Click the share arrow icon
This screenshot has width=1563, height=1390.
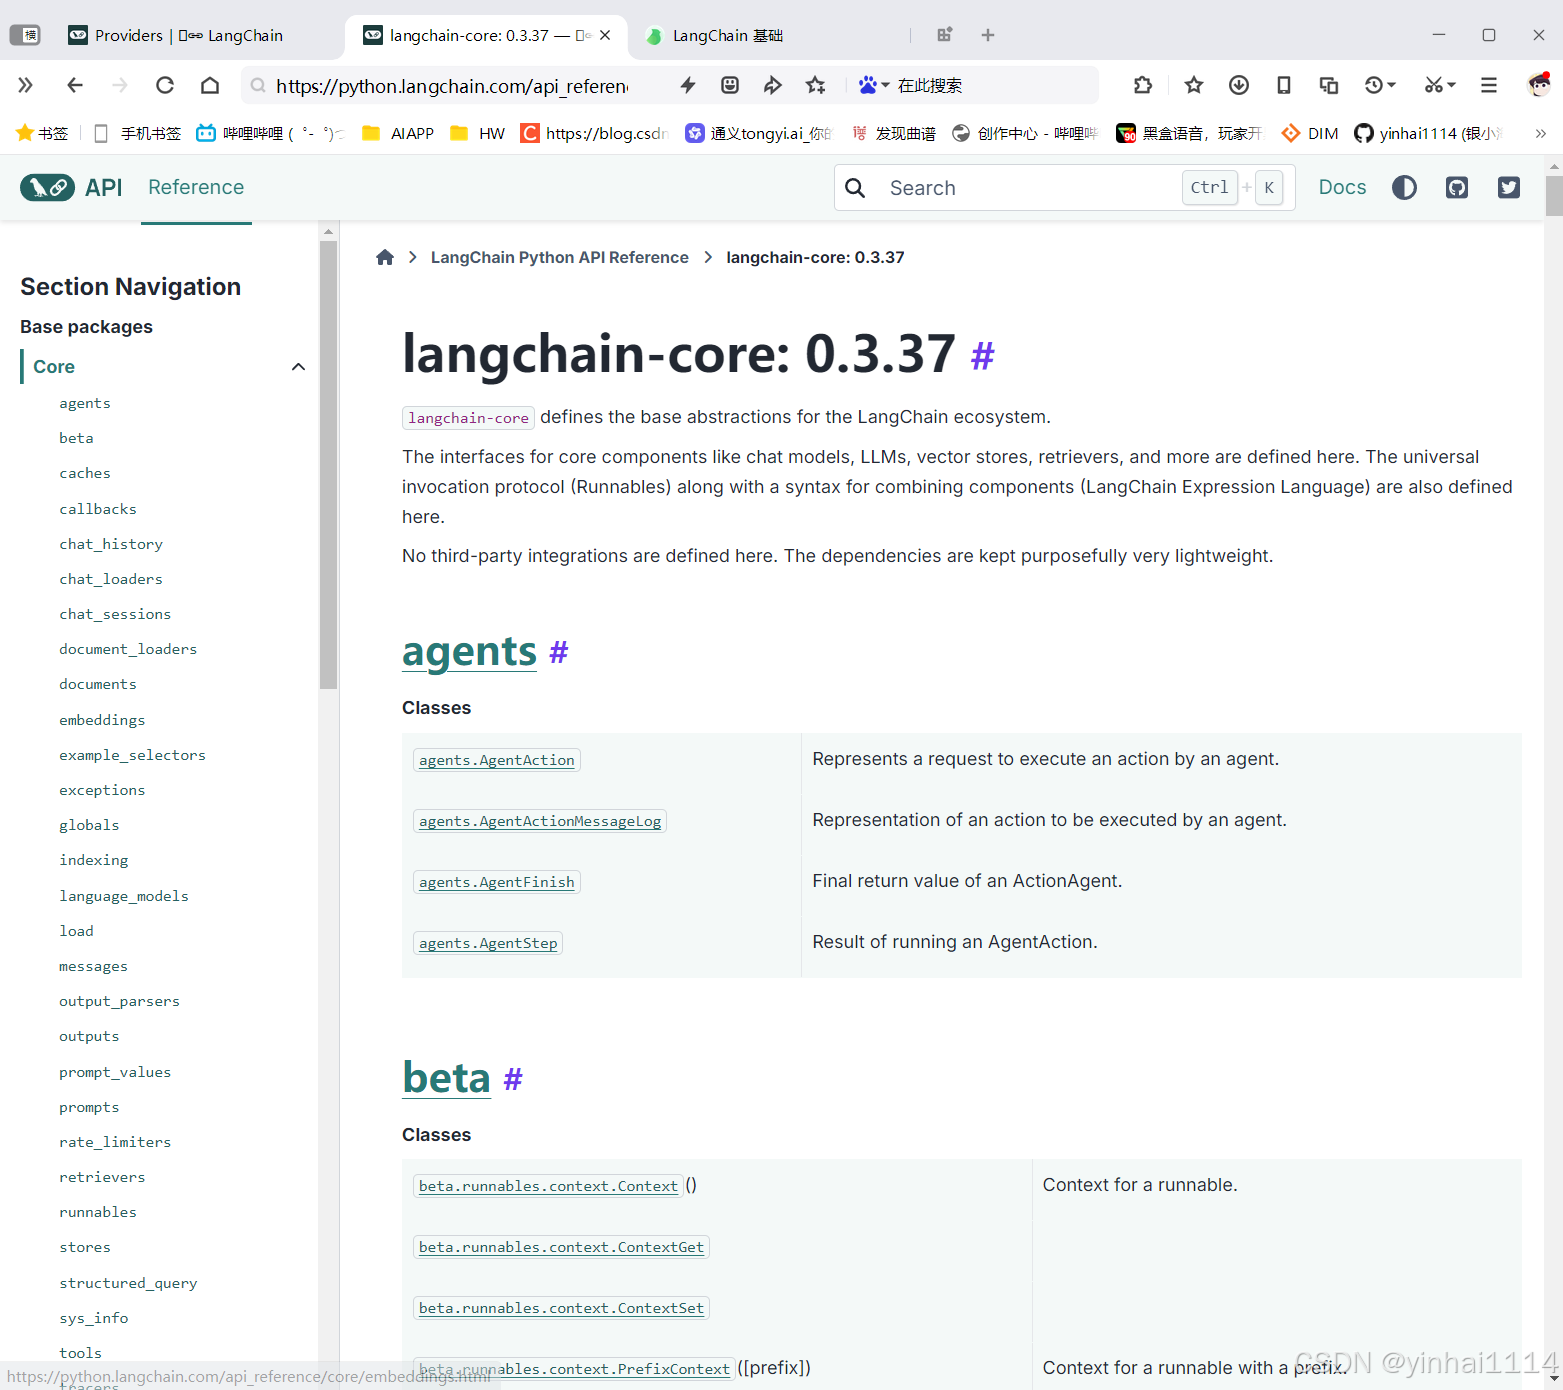[x=772, y=85]
